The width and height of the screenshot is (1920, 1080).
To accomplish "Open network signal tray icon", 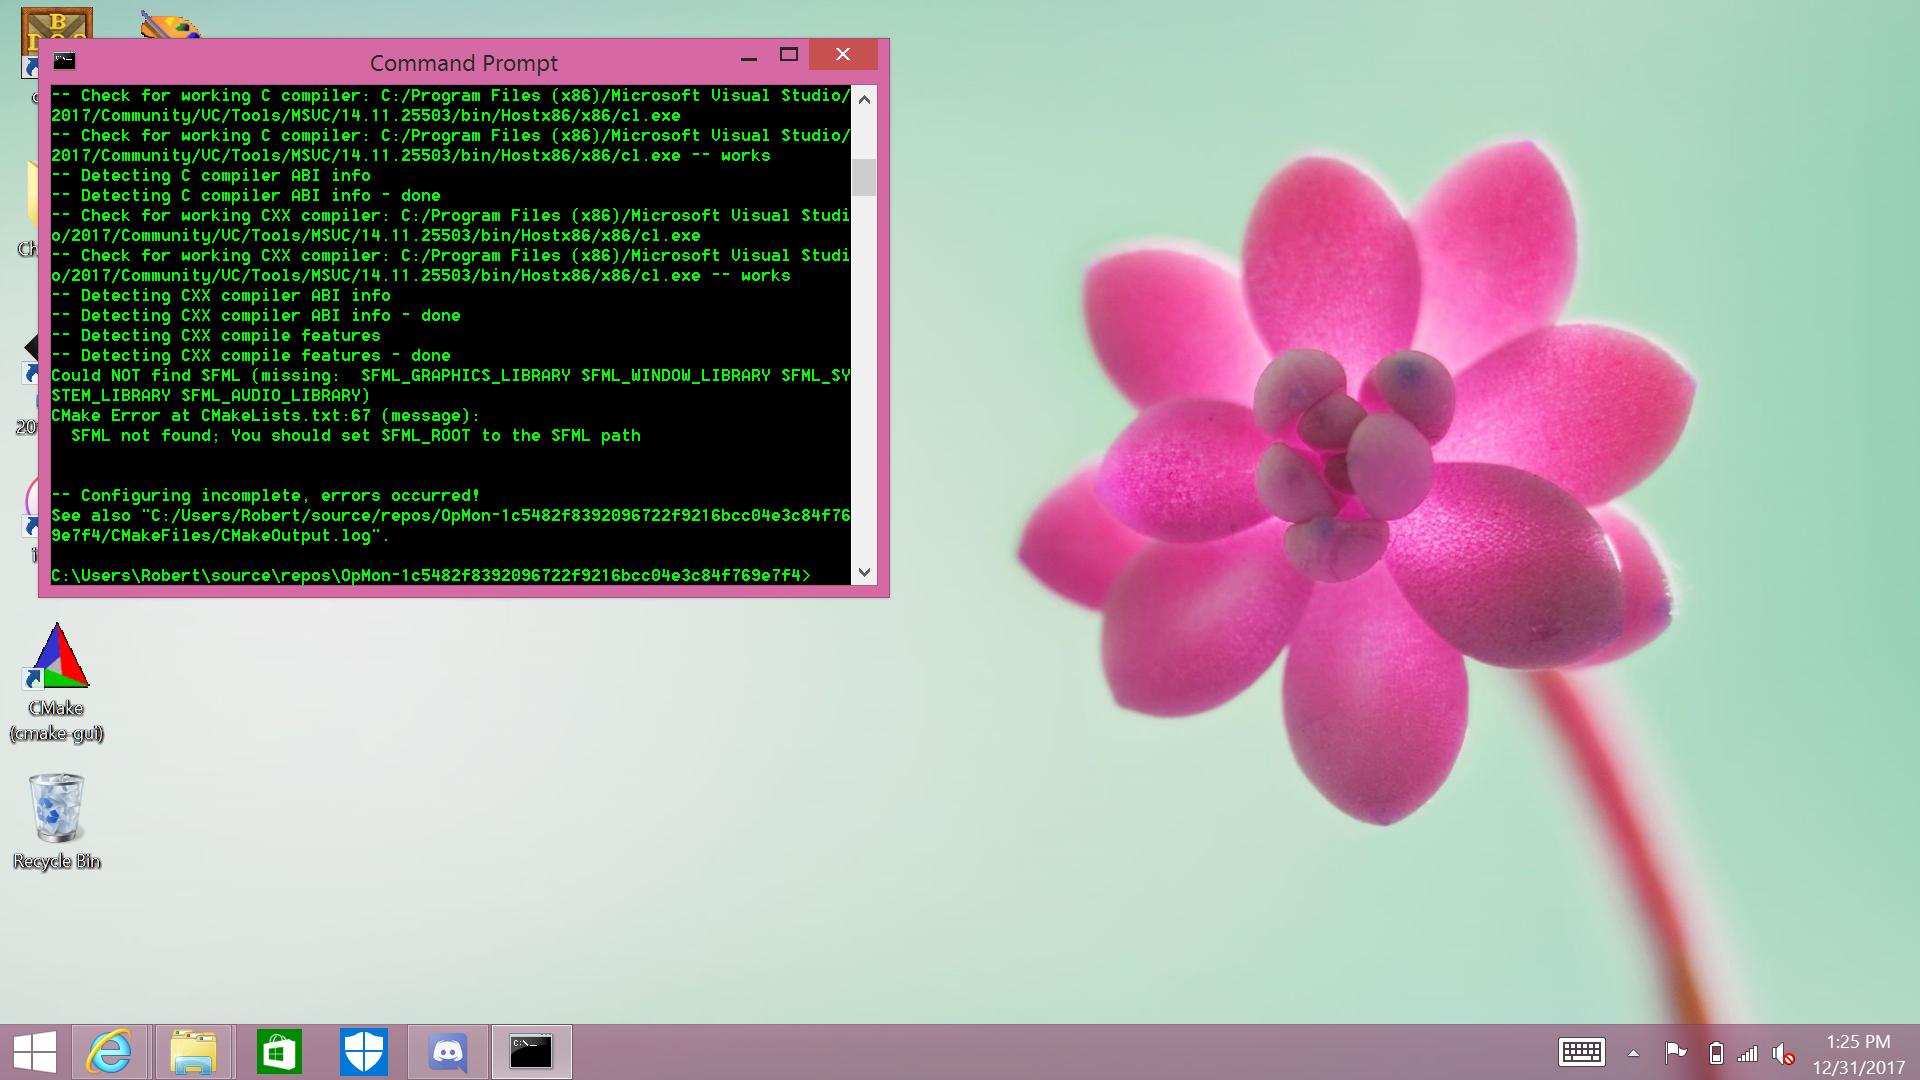I will tap(1748, 1052).
